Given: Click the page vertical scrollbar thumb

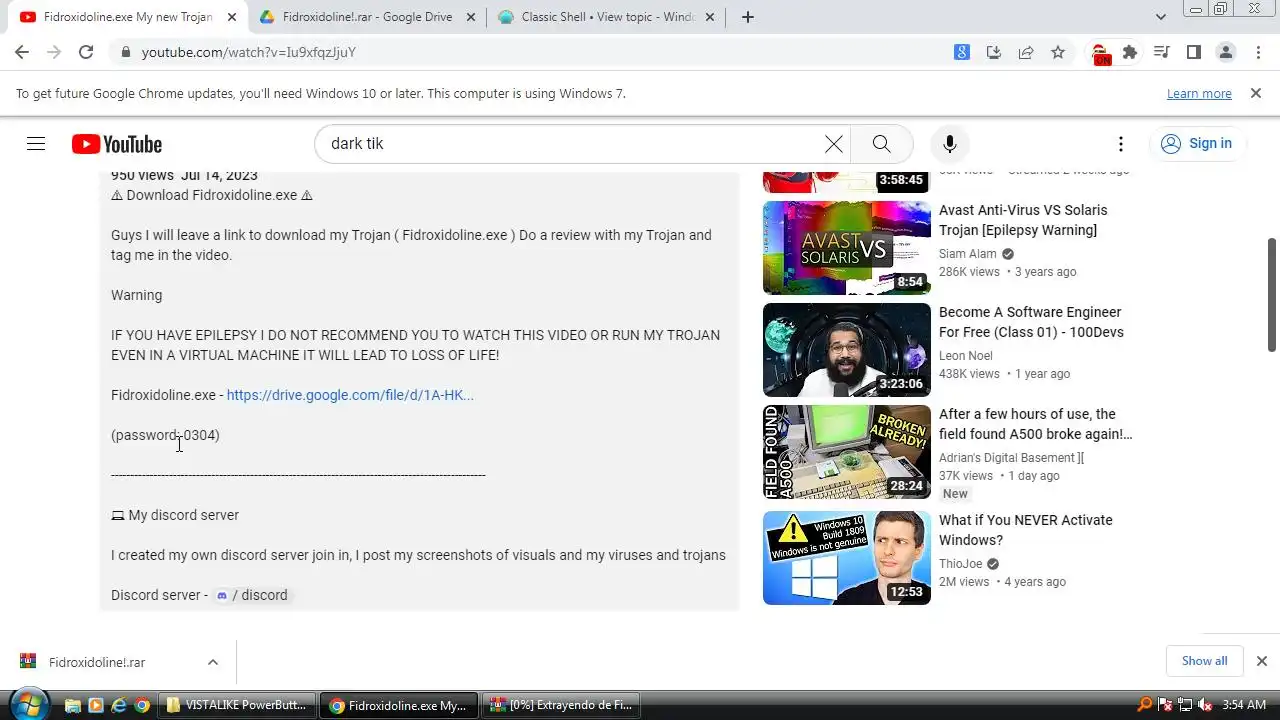Looking at the screenshot, I should [x=1272, y=294].
